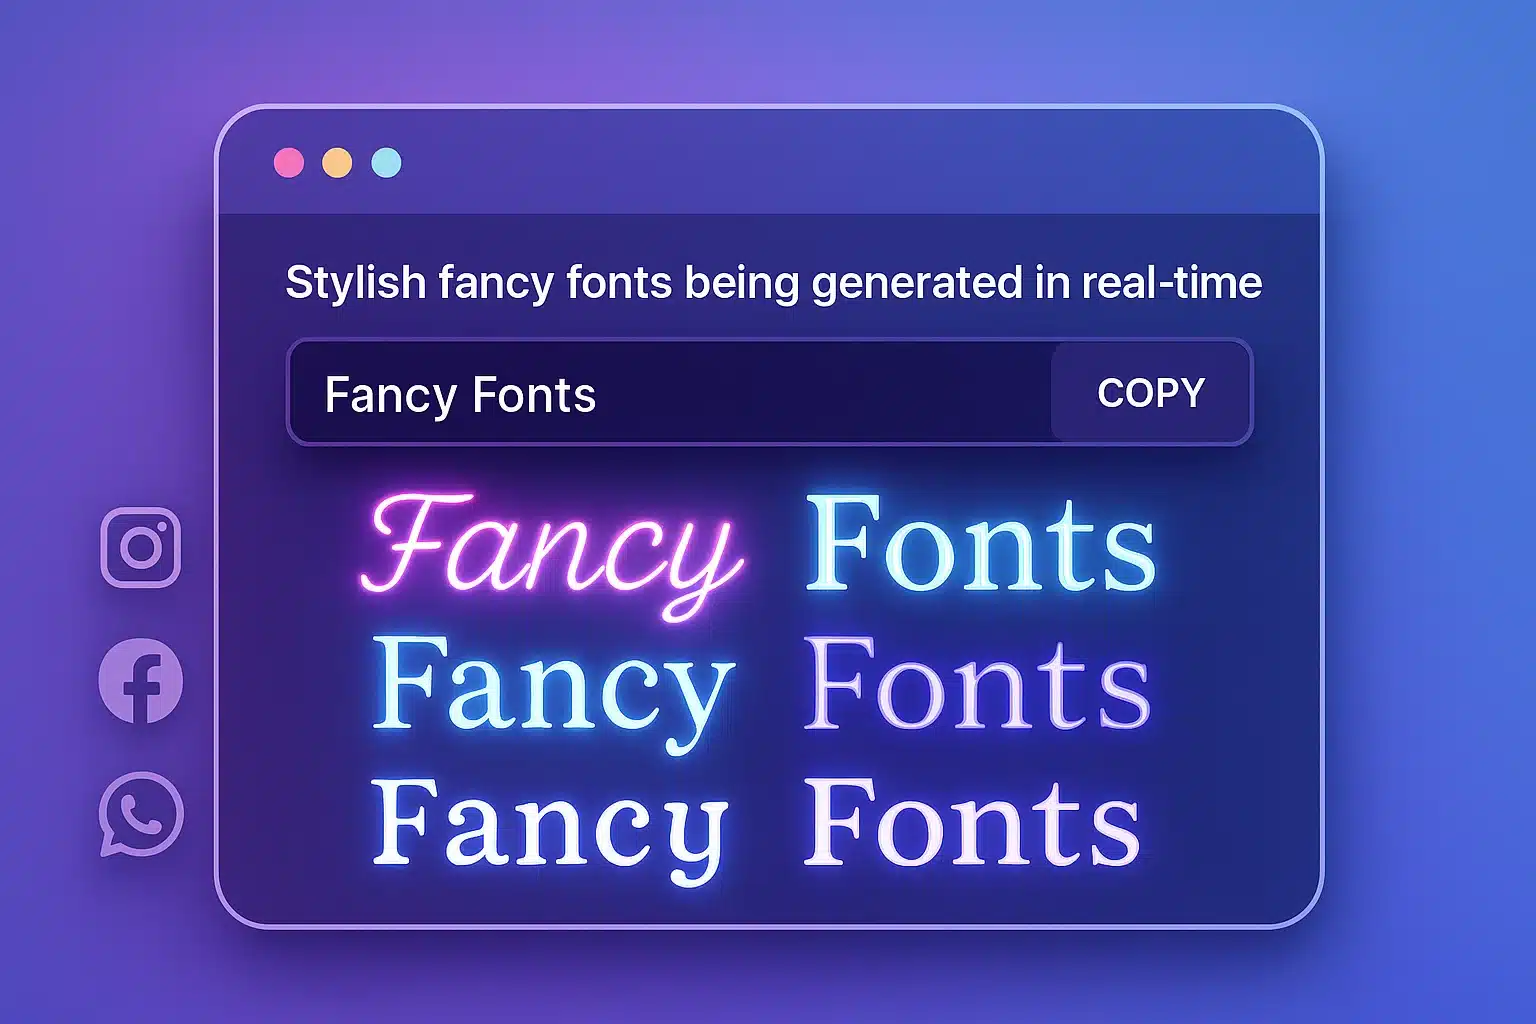Click the pink dot in the title bar

289,163
